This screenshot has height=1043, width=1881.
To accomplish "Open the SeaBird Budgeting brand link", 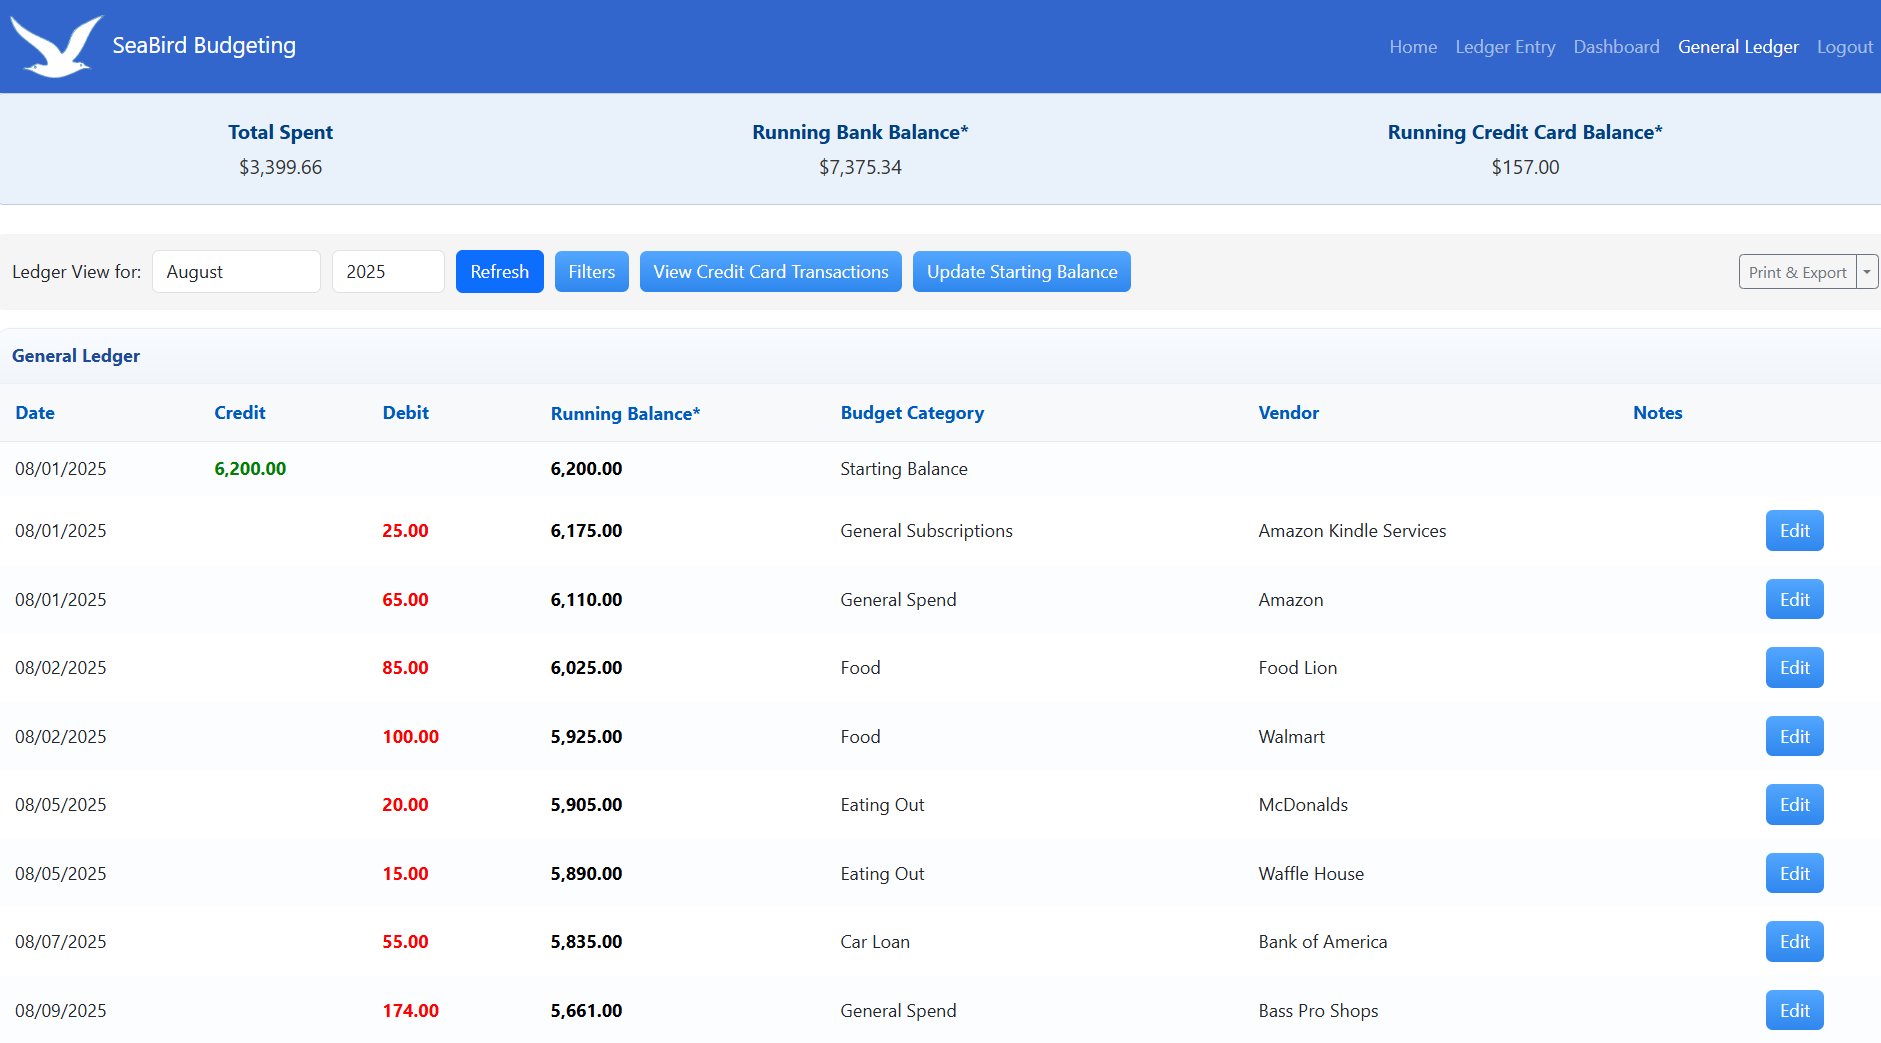I will pyautogui.click(x=204, y=46).
